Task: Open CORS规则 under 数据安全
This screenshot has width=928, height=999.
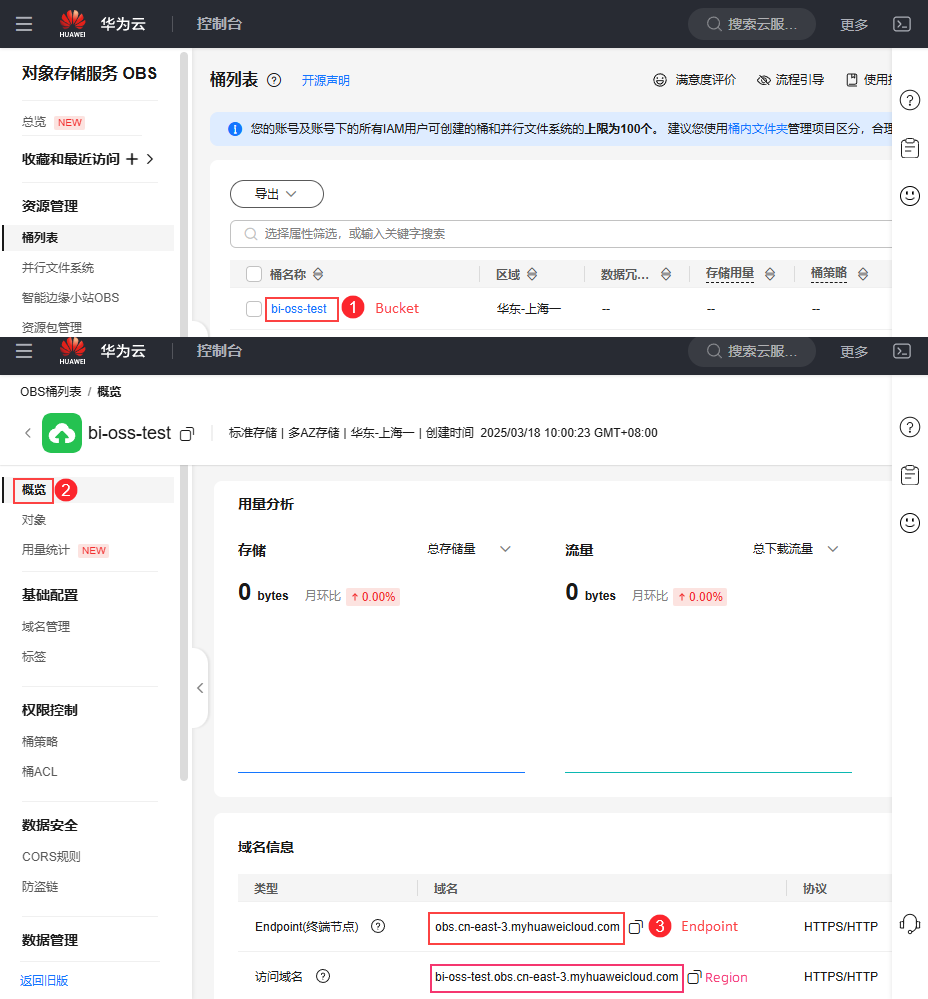Action: tap(51, 856)
